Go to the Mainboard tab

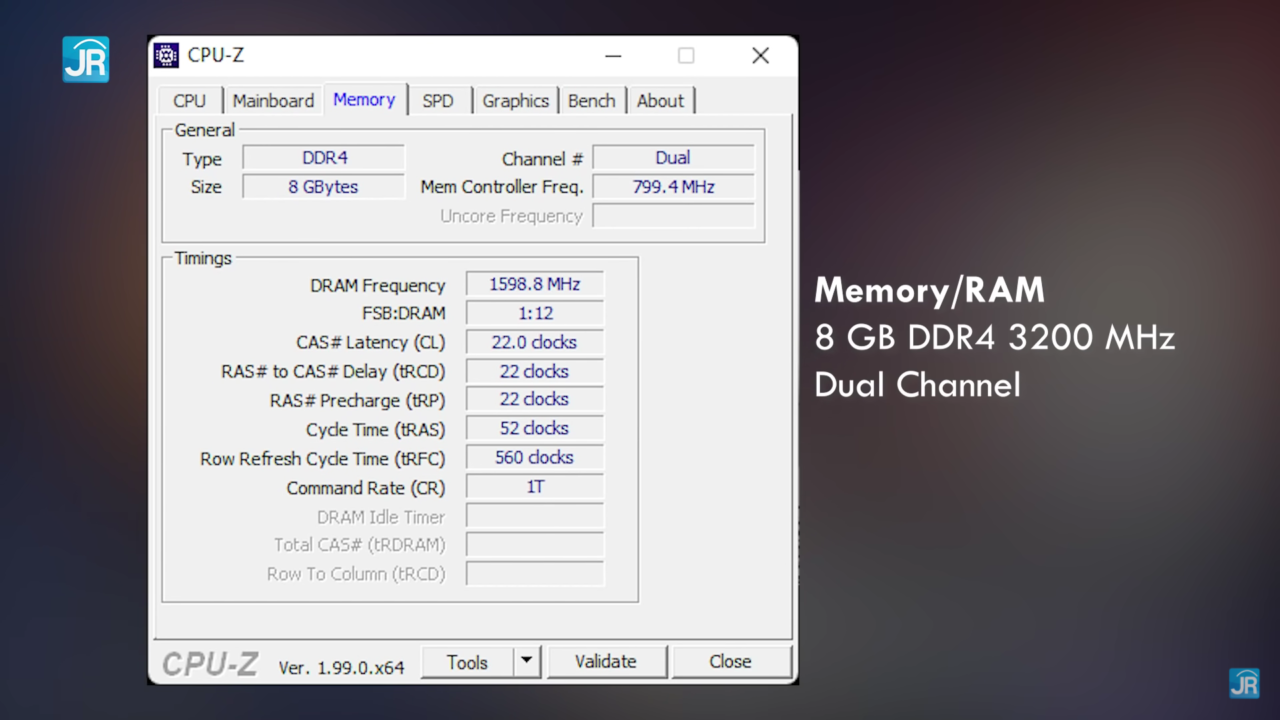pos(273,100)
